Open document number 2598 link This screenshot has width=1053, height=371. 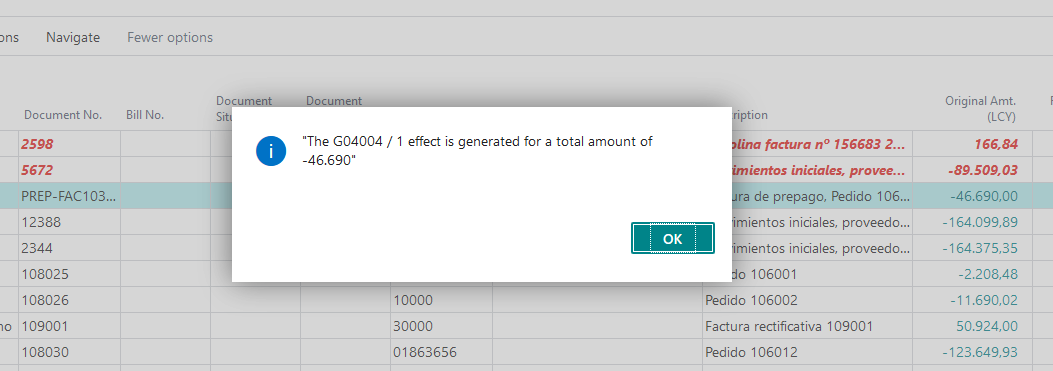pos(37,144)
